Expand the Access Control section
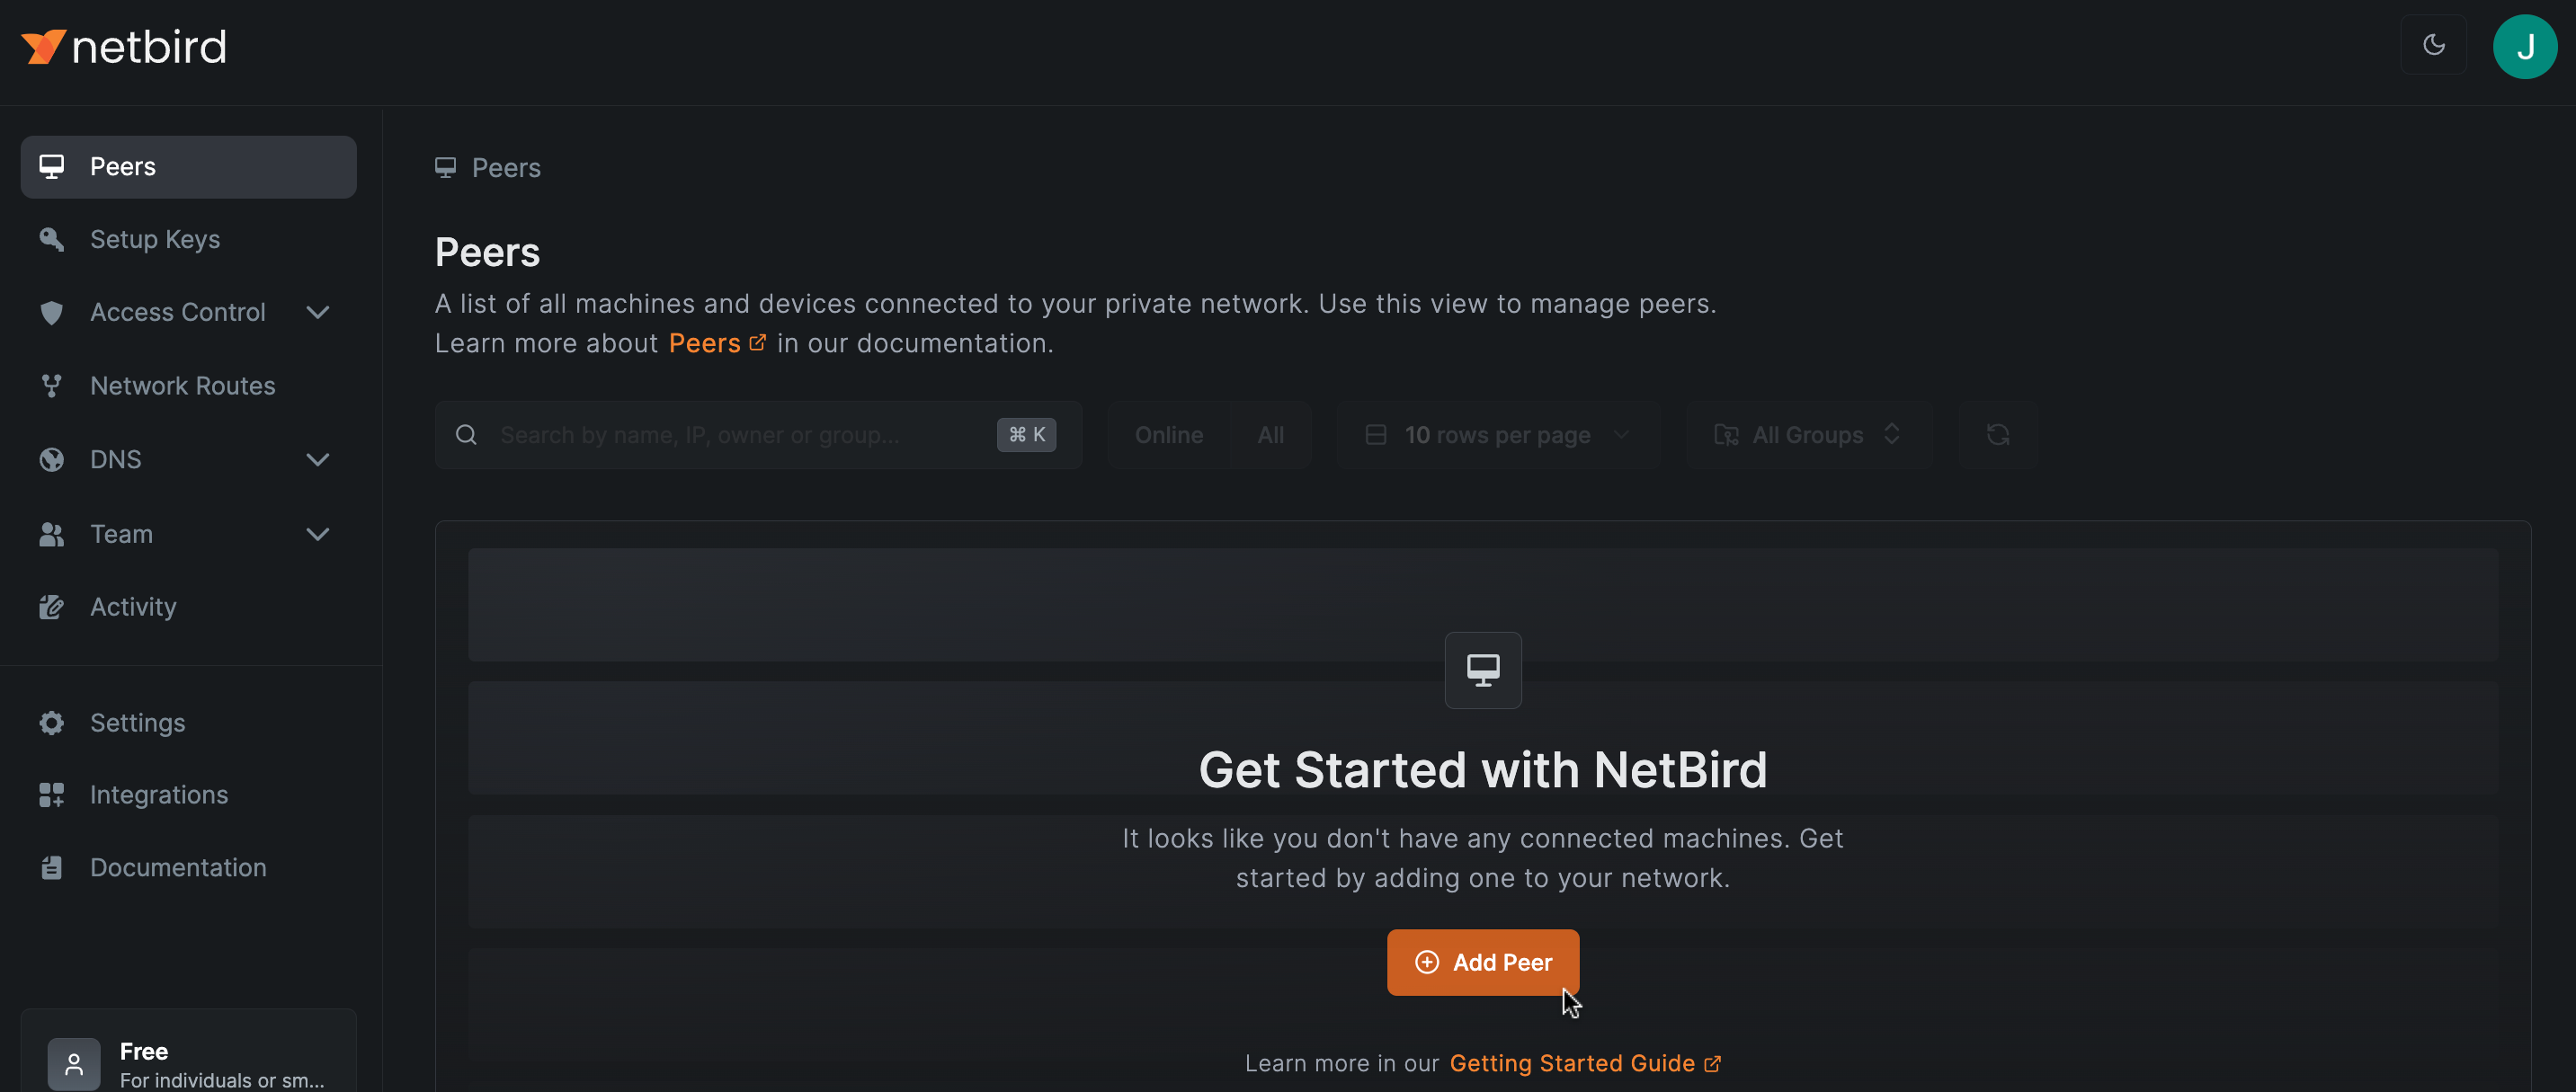This screenshot has width=2576, height=1092. [317, 313]
